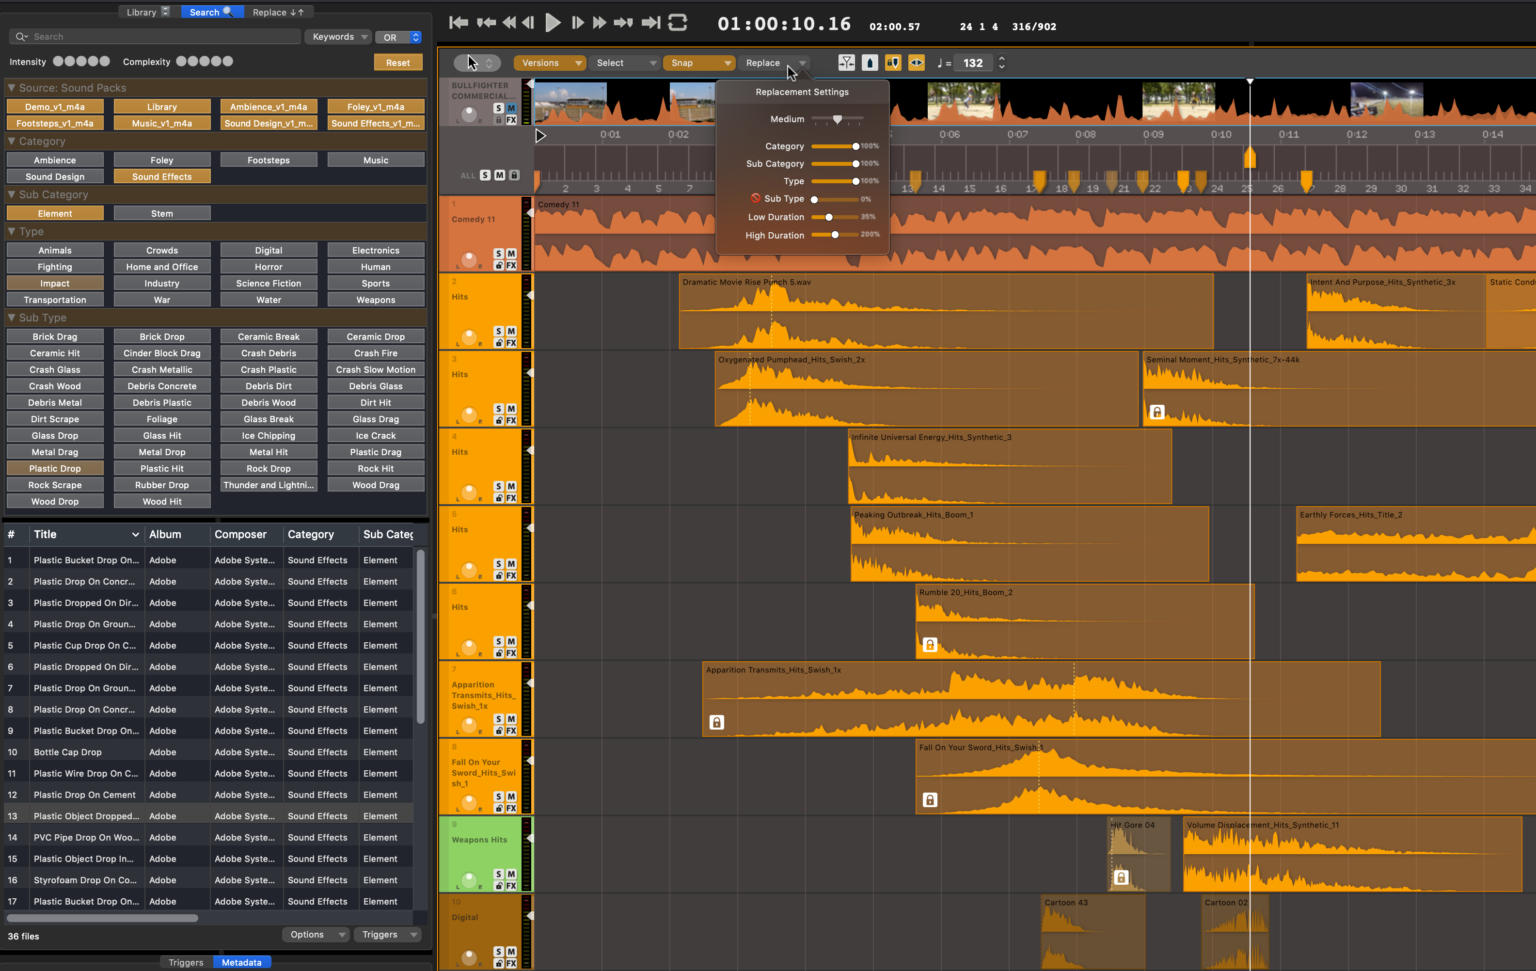Click the Options button below the file list

316,935
